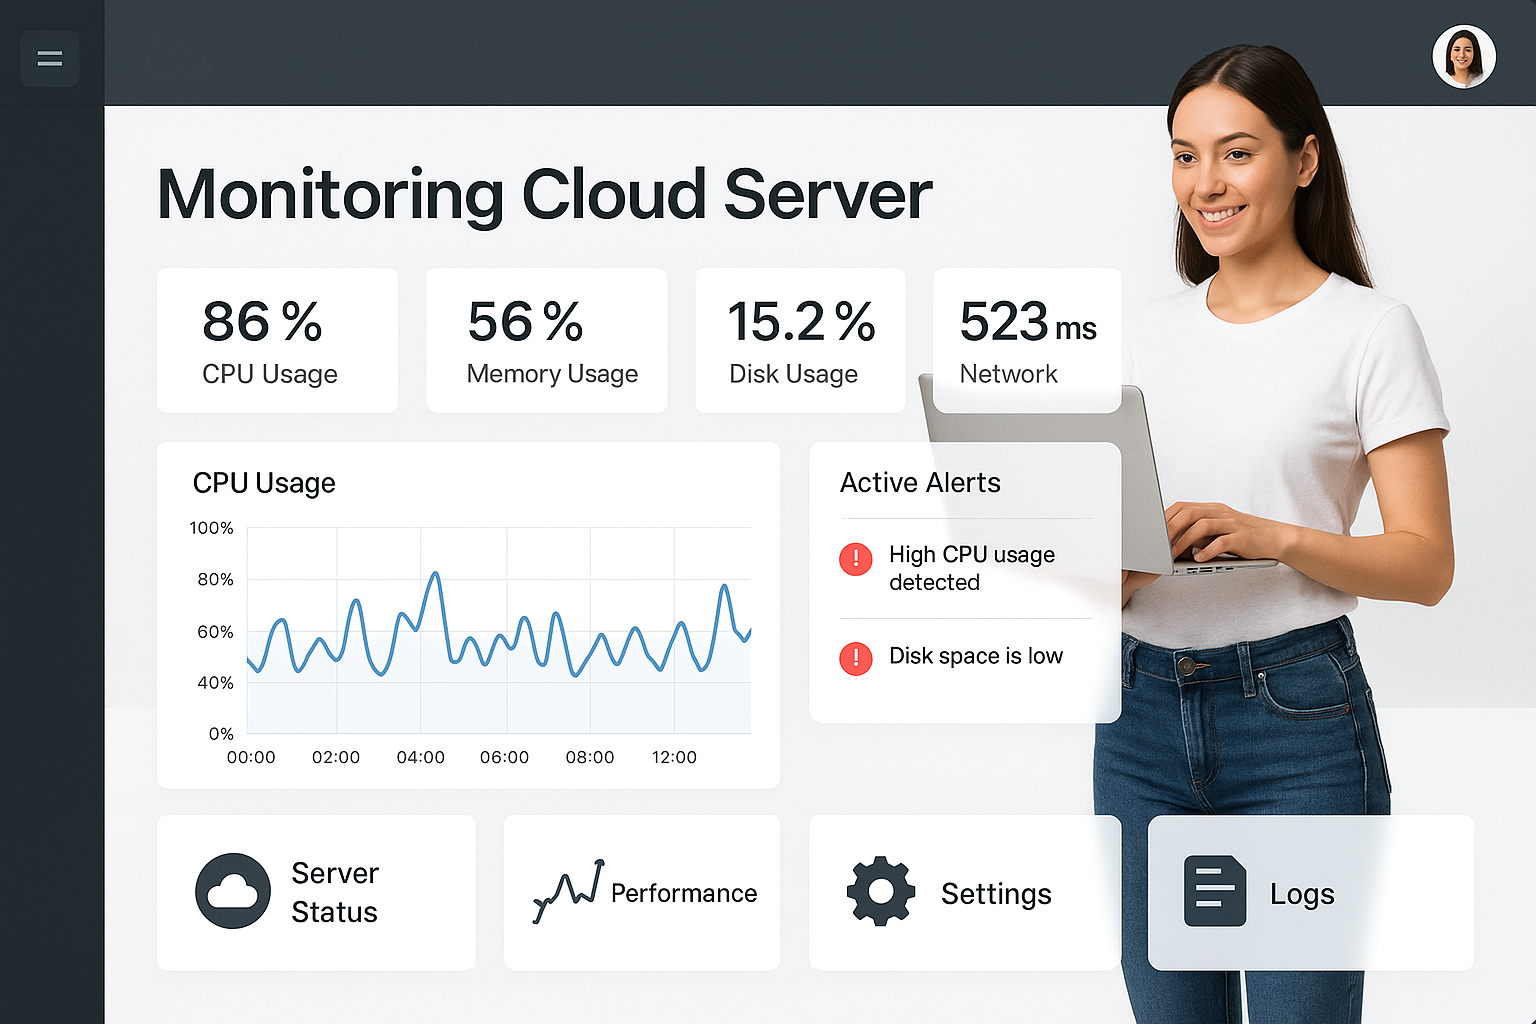This screenshot has height=1024, width=1536.
Task: Click the 04:00 peak on CPU chart
Action: [x=435, y=575]
